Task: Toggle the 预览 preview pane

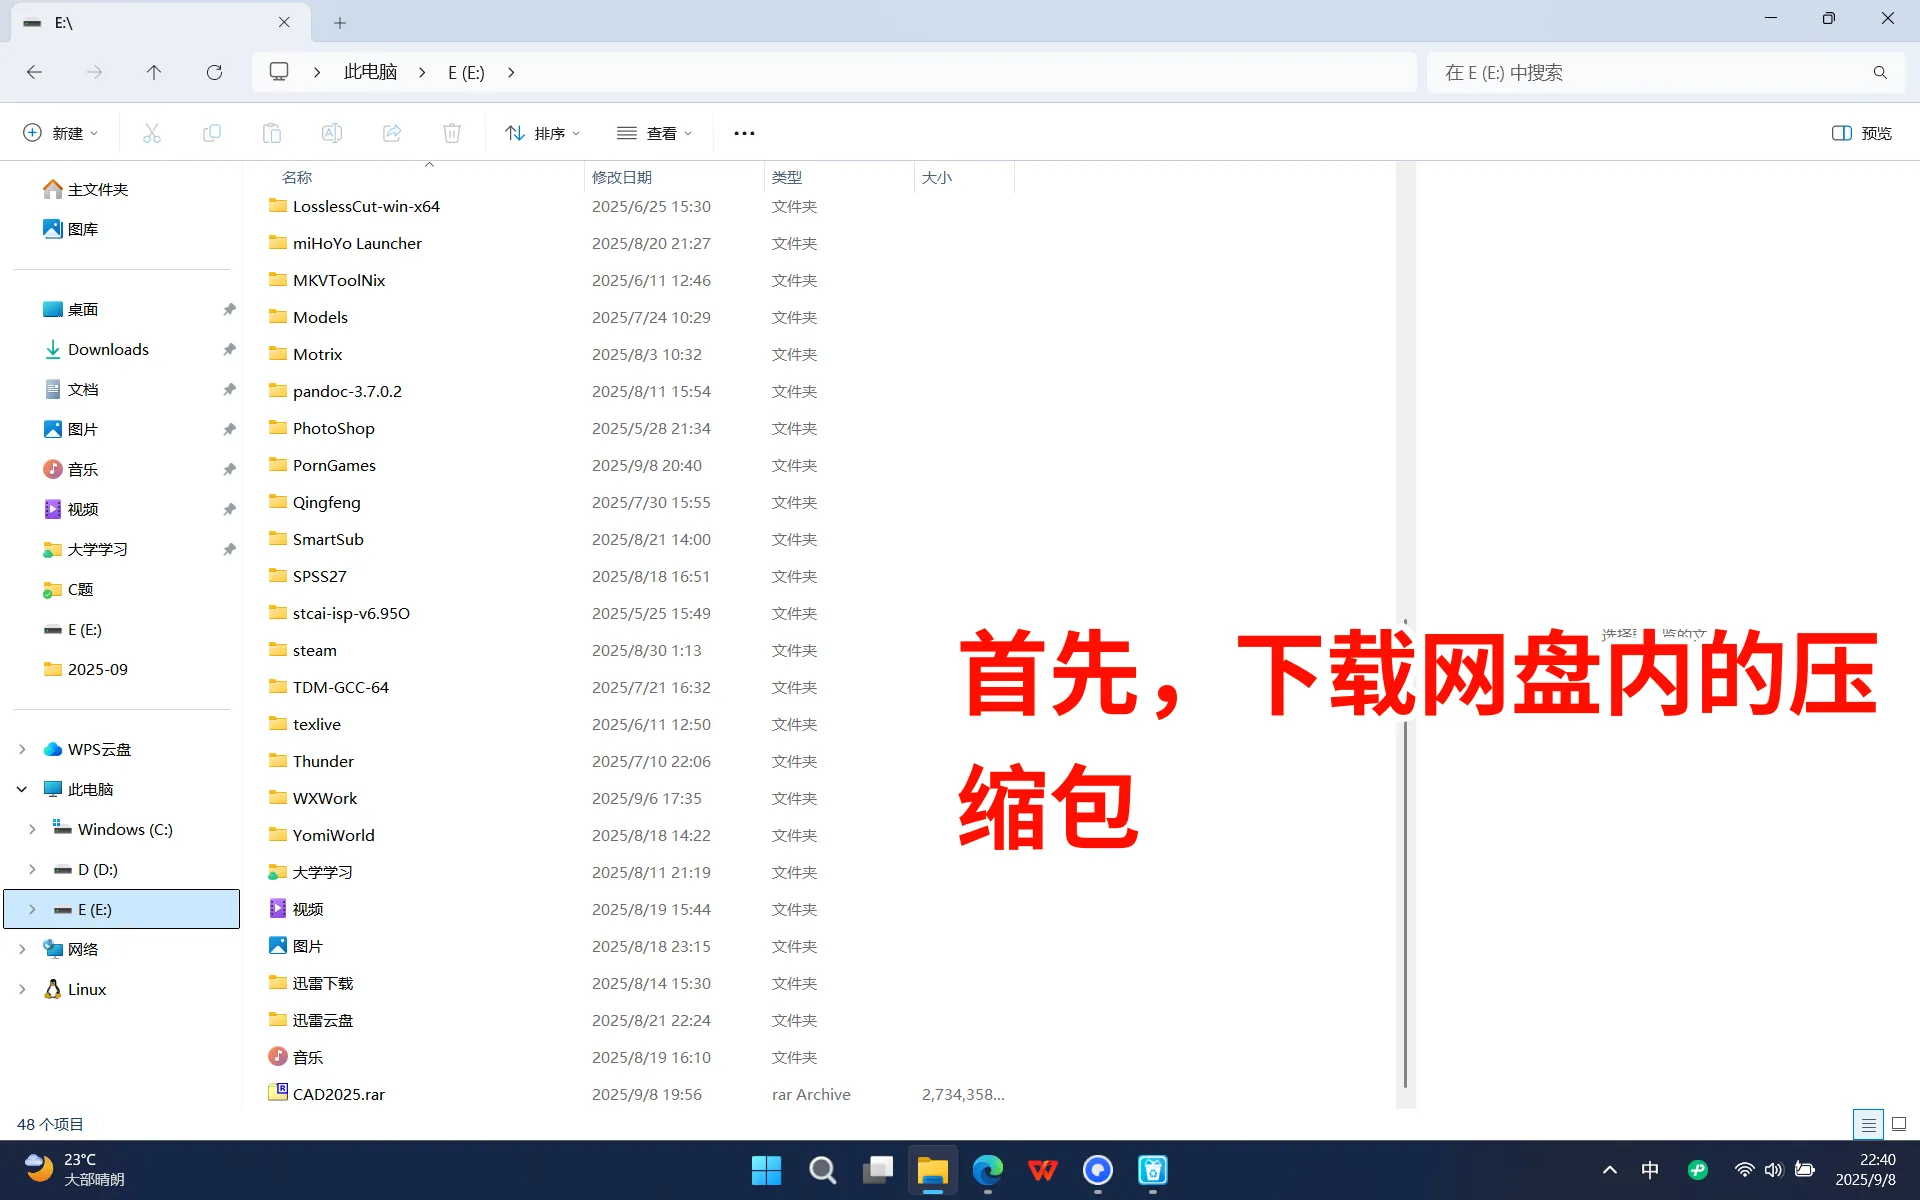Action: 1861,132
